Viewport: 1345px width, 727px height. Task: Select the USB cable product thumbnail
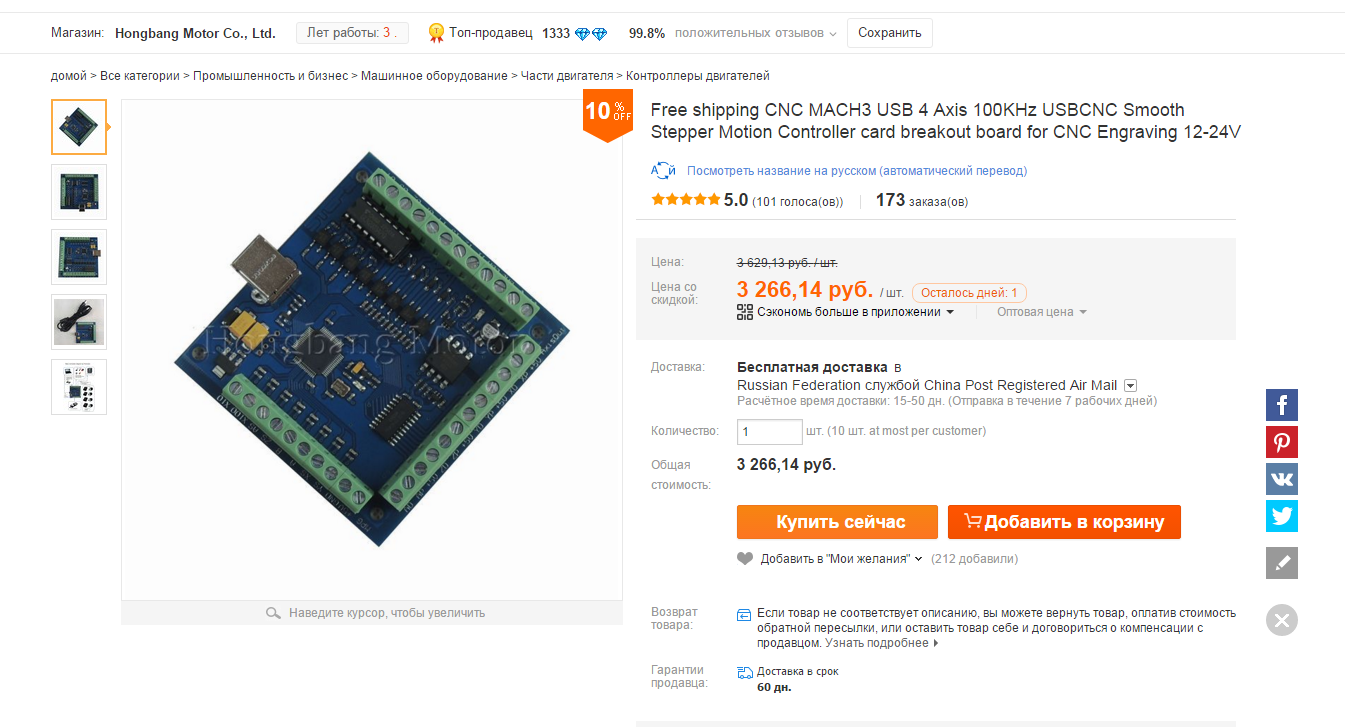click(79, 322)
